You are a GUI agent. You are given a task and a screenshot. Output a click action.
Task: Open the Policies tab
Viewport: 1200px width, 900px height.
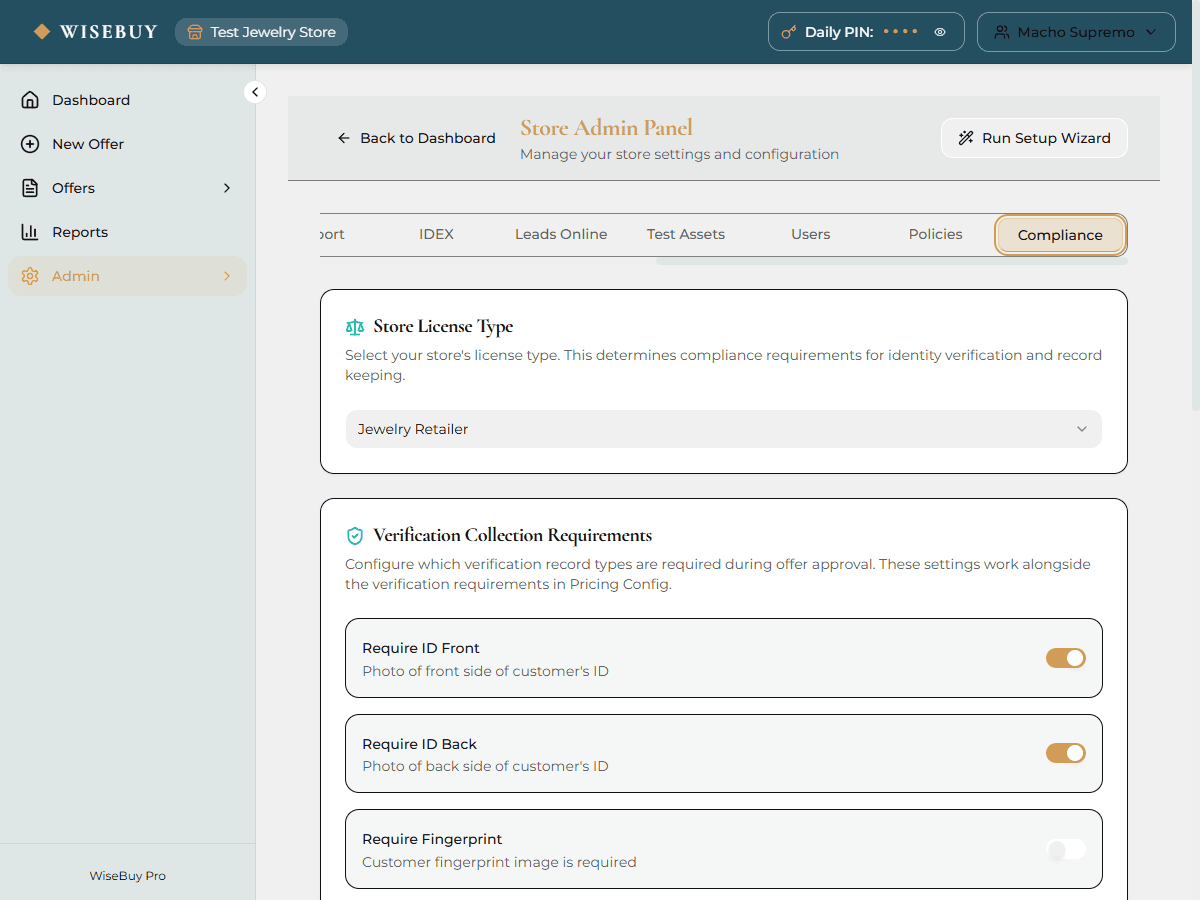pyautogui.click(x=935, y=234)
